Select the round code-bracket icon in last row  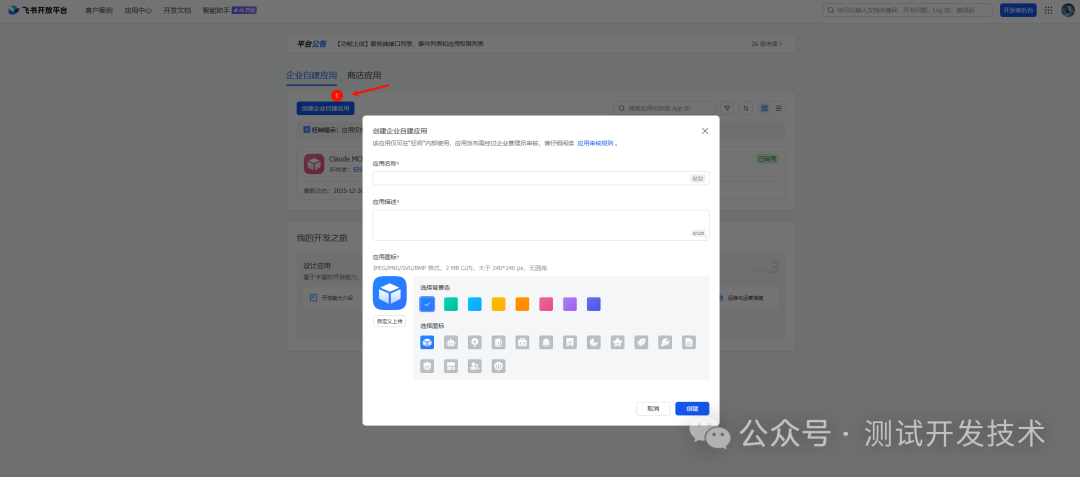(x=499, y=366)
